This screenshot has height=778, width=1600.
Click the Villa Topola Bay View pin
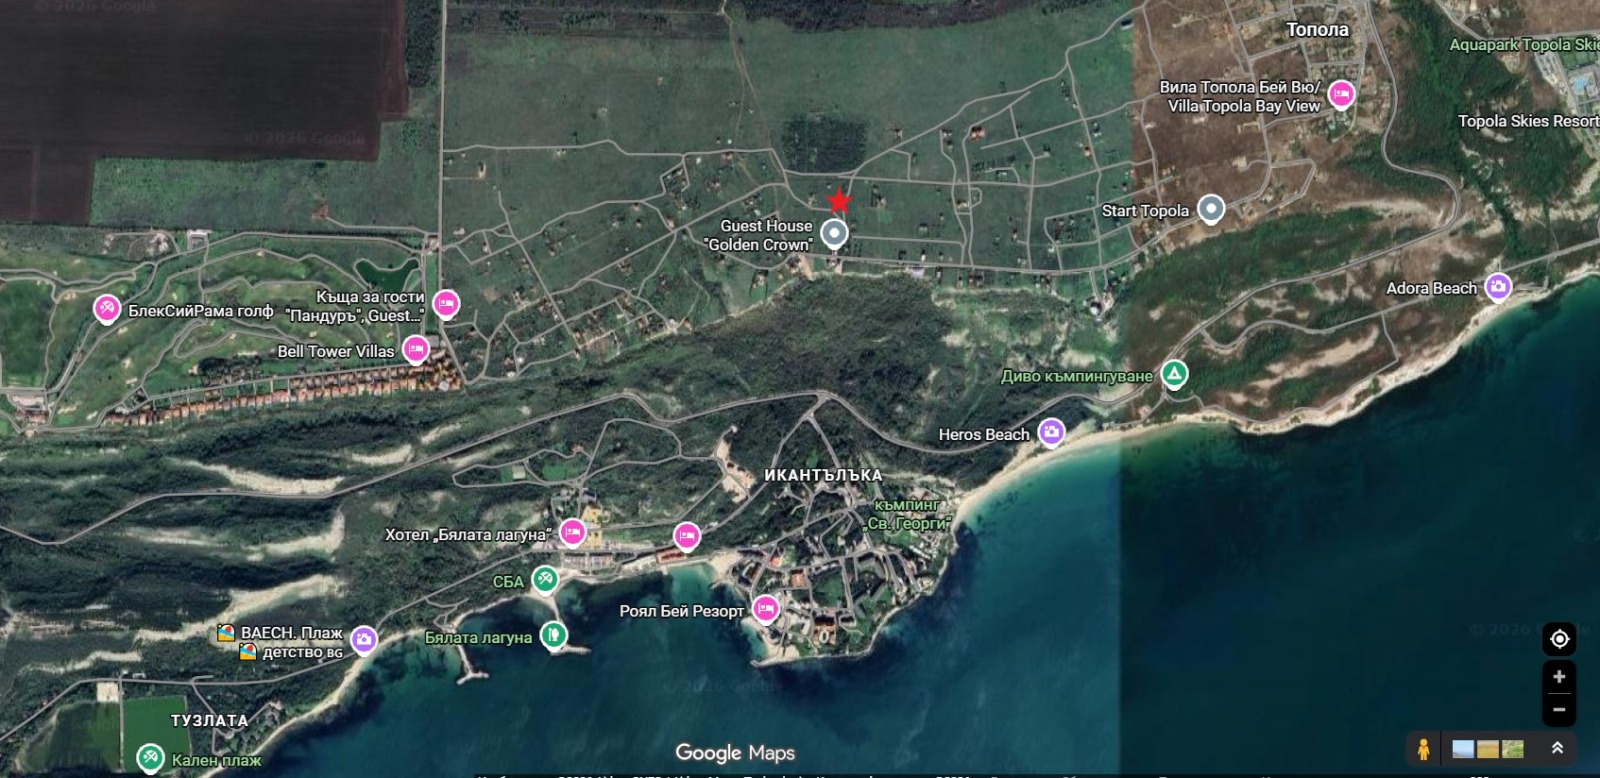tap(1341, 94)
